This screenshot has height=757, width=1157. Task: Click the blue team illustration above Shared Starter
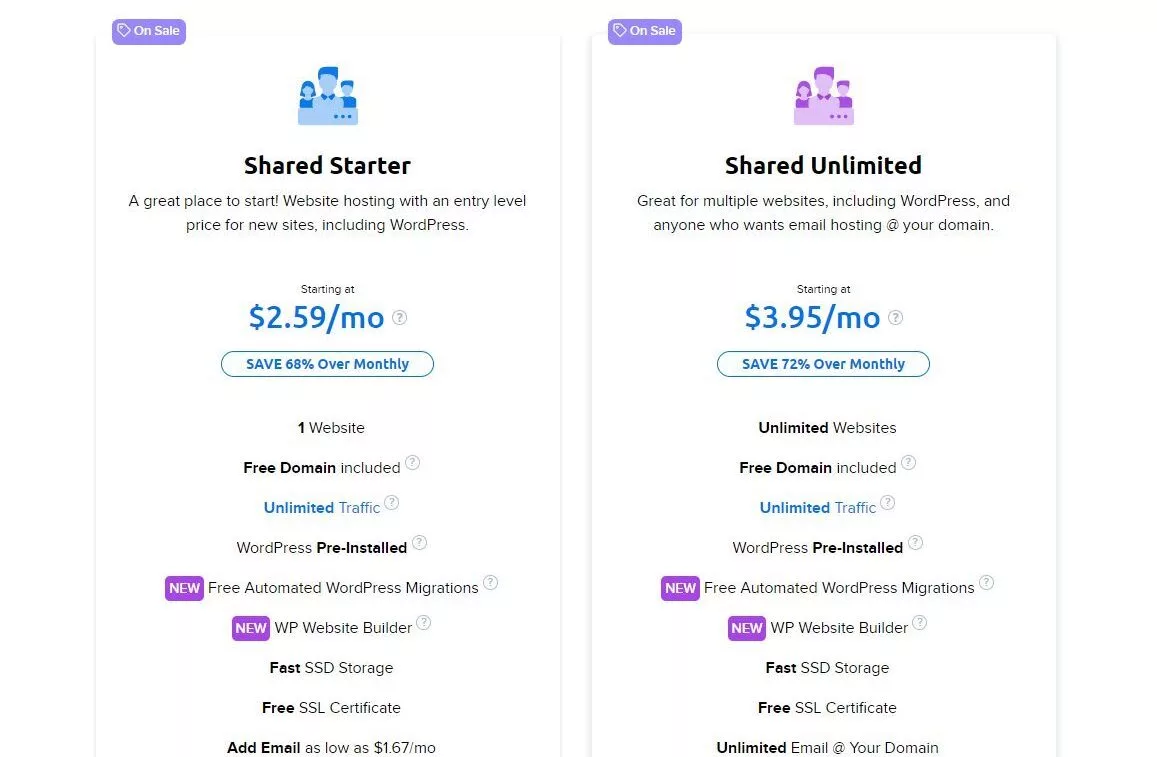327,96
